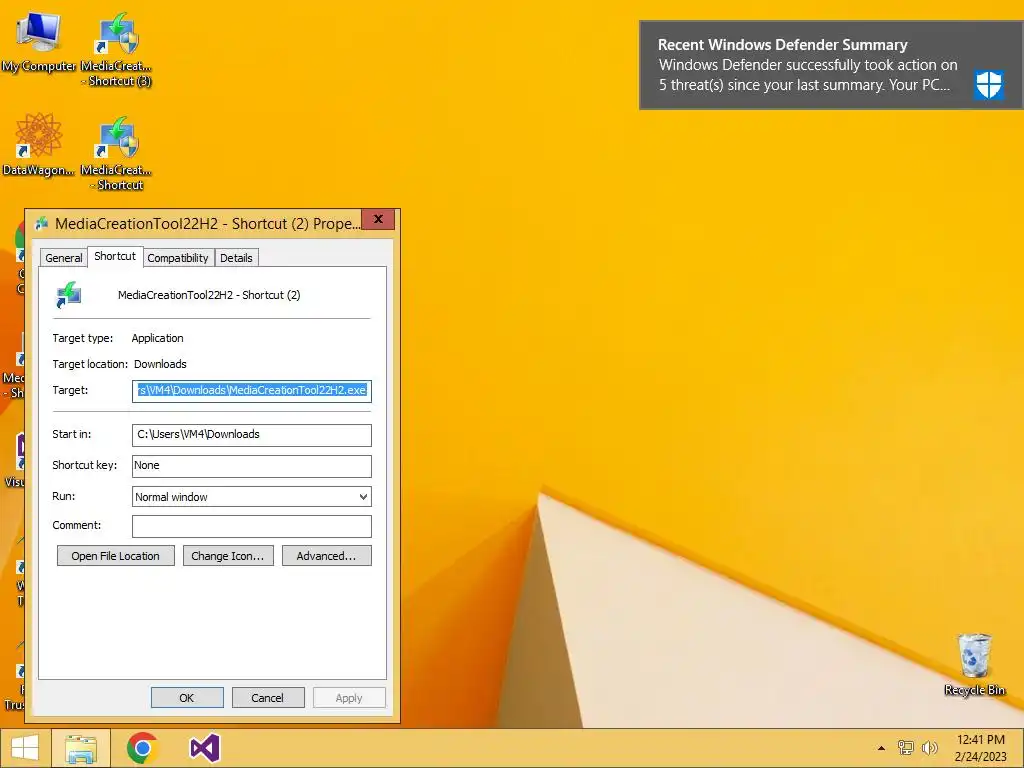This screenshot has width=1024, height=768.
Task: Click the Cancel button
Action: [x=268, y=697]
